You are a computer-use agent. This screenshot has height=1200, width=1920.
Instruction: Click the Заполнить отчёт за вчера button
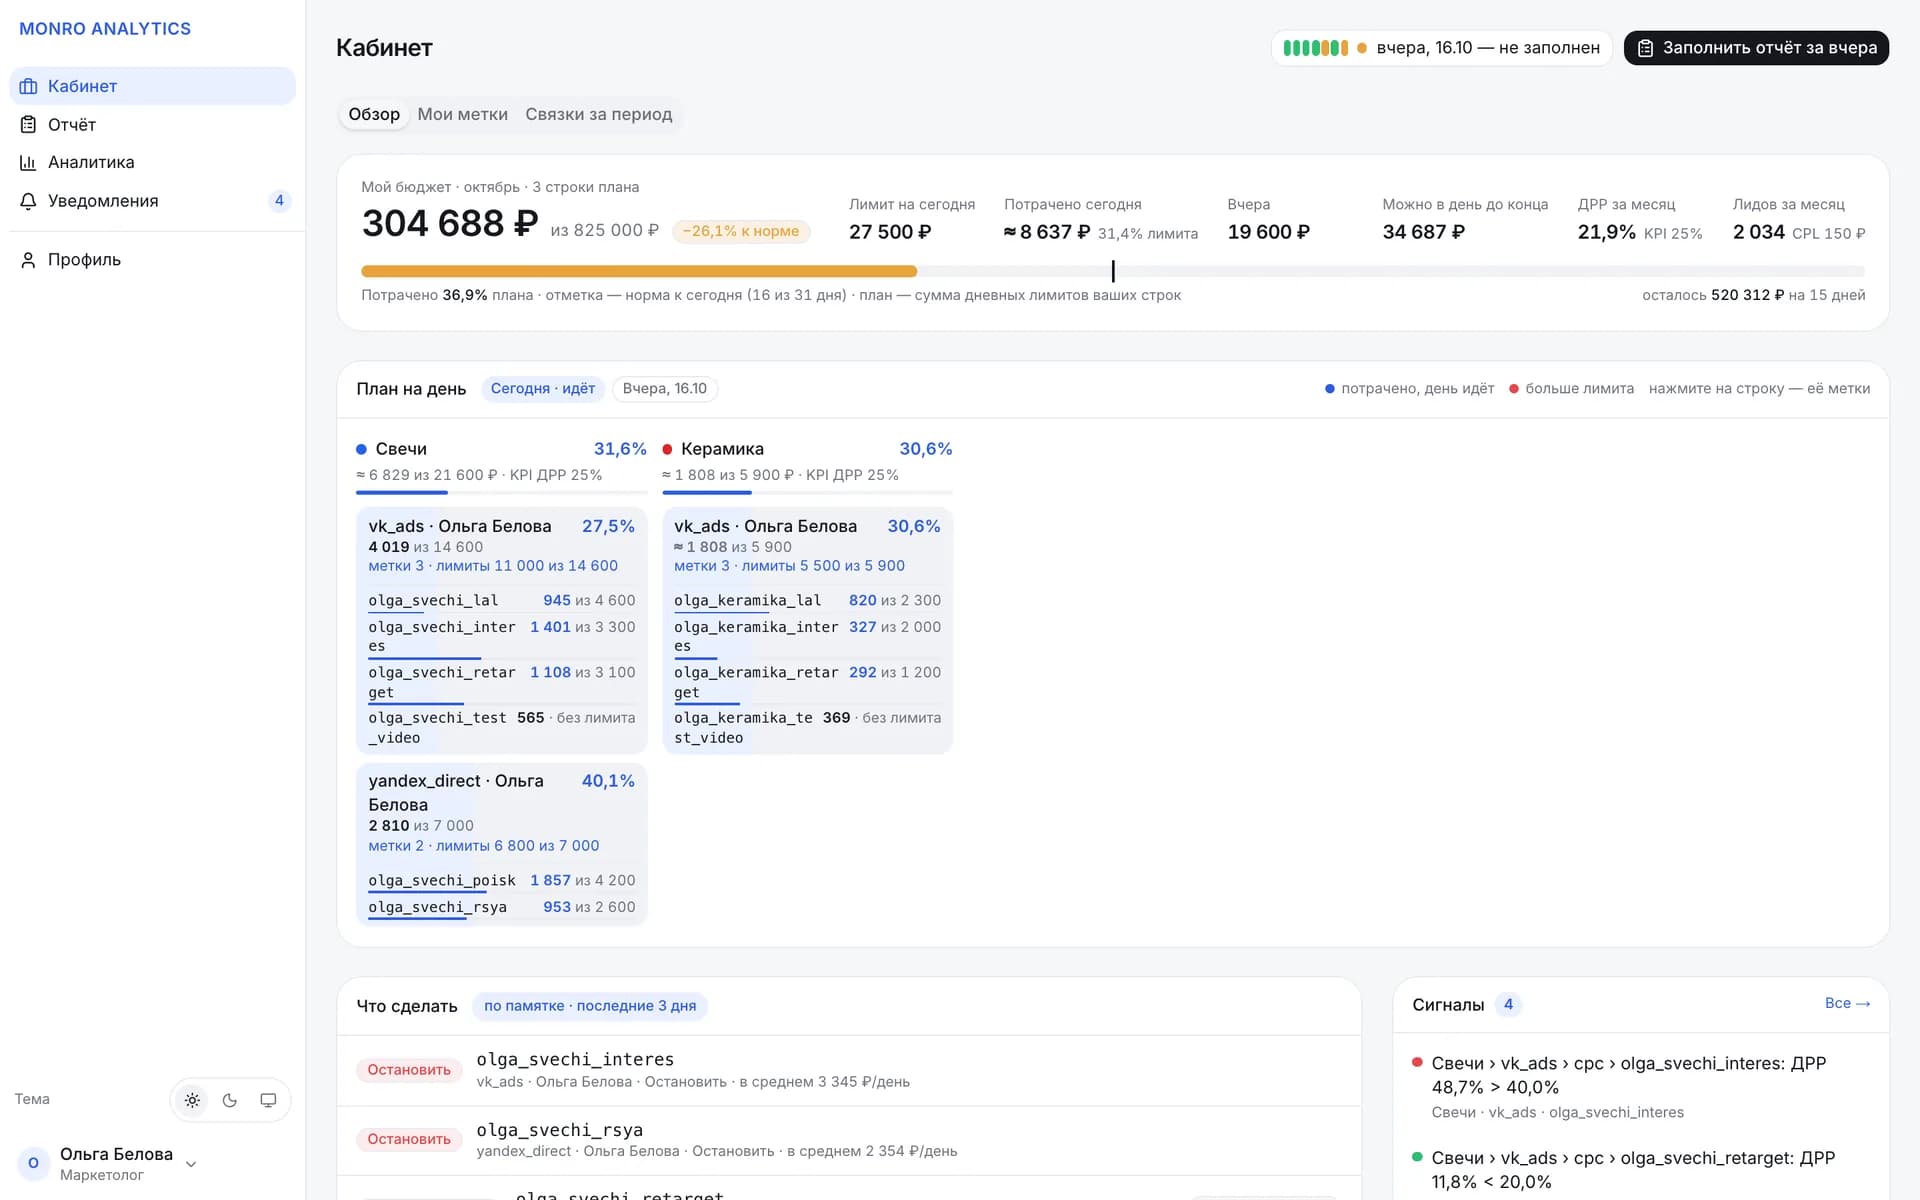pos(1756,48)
